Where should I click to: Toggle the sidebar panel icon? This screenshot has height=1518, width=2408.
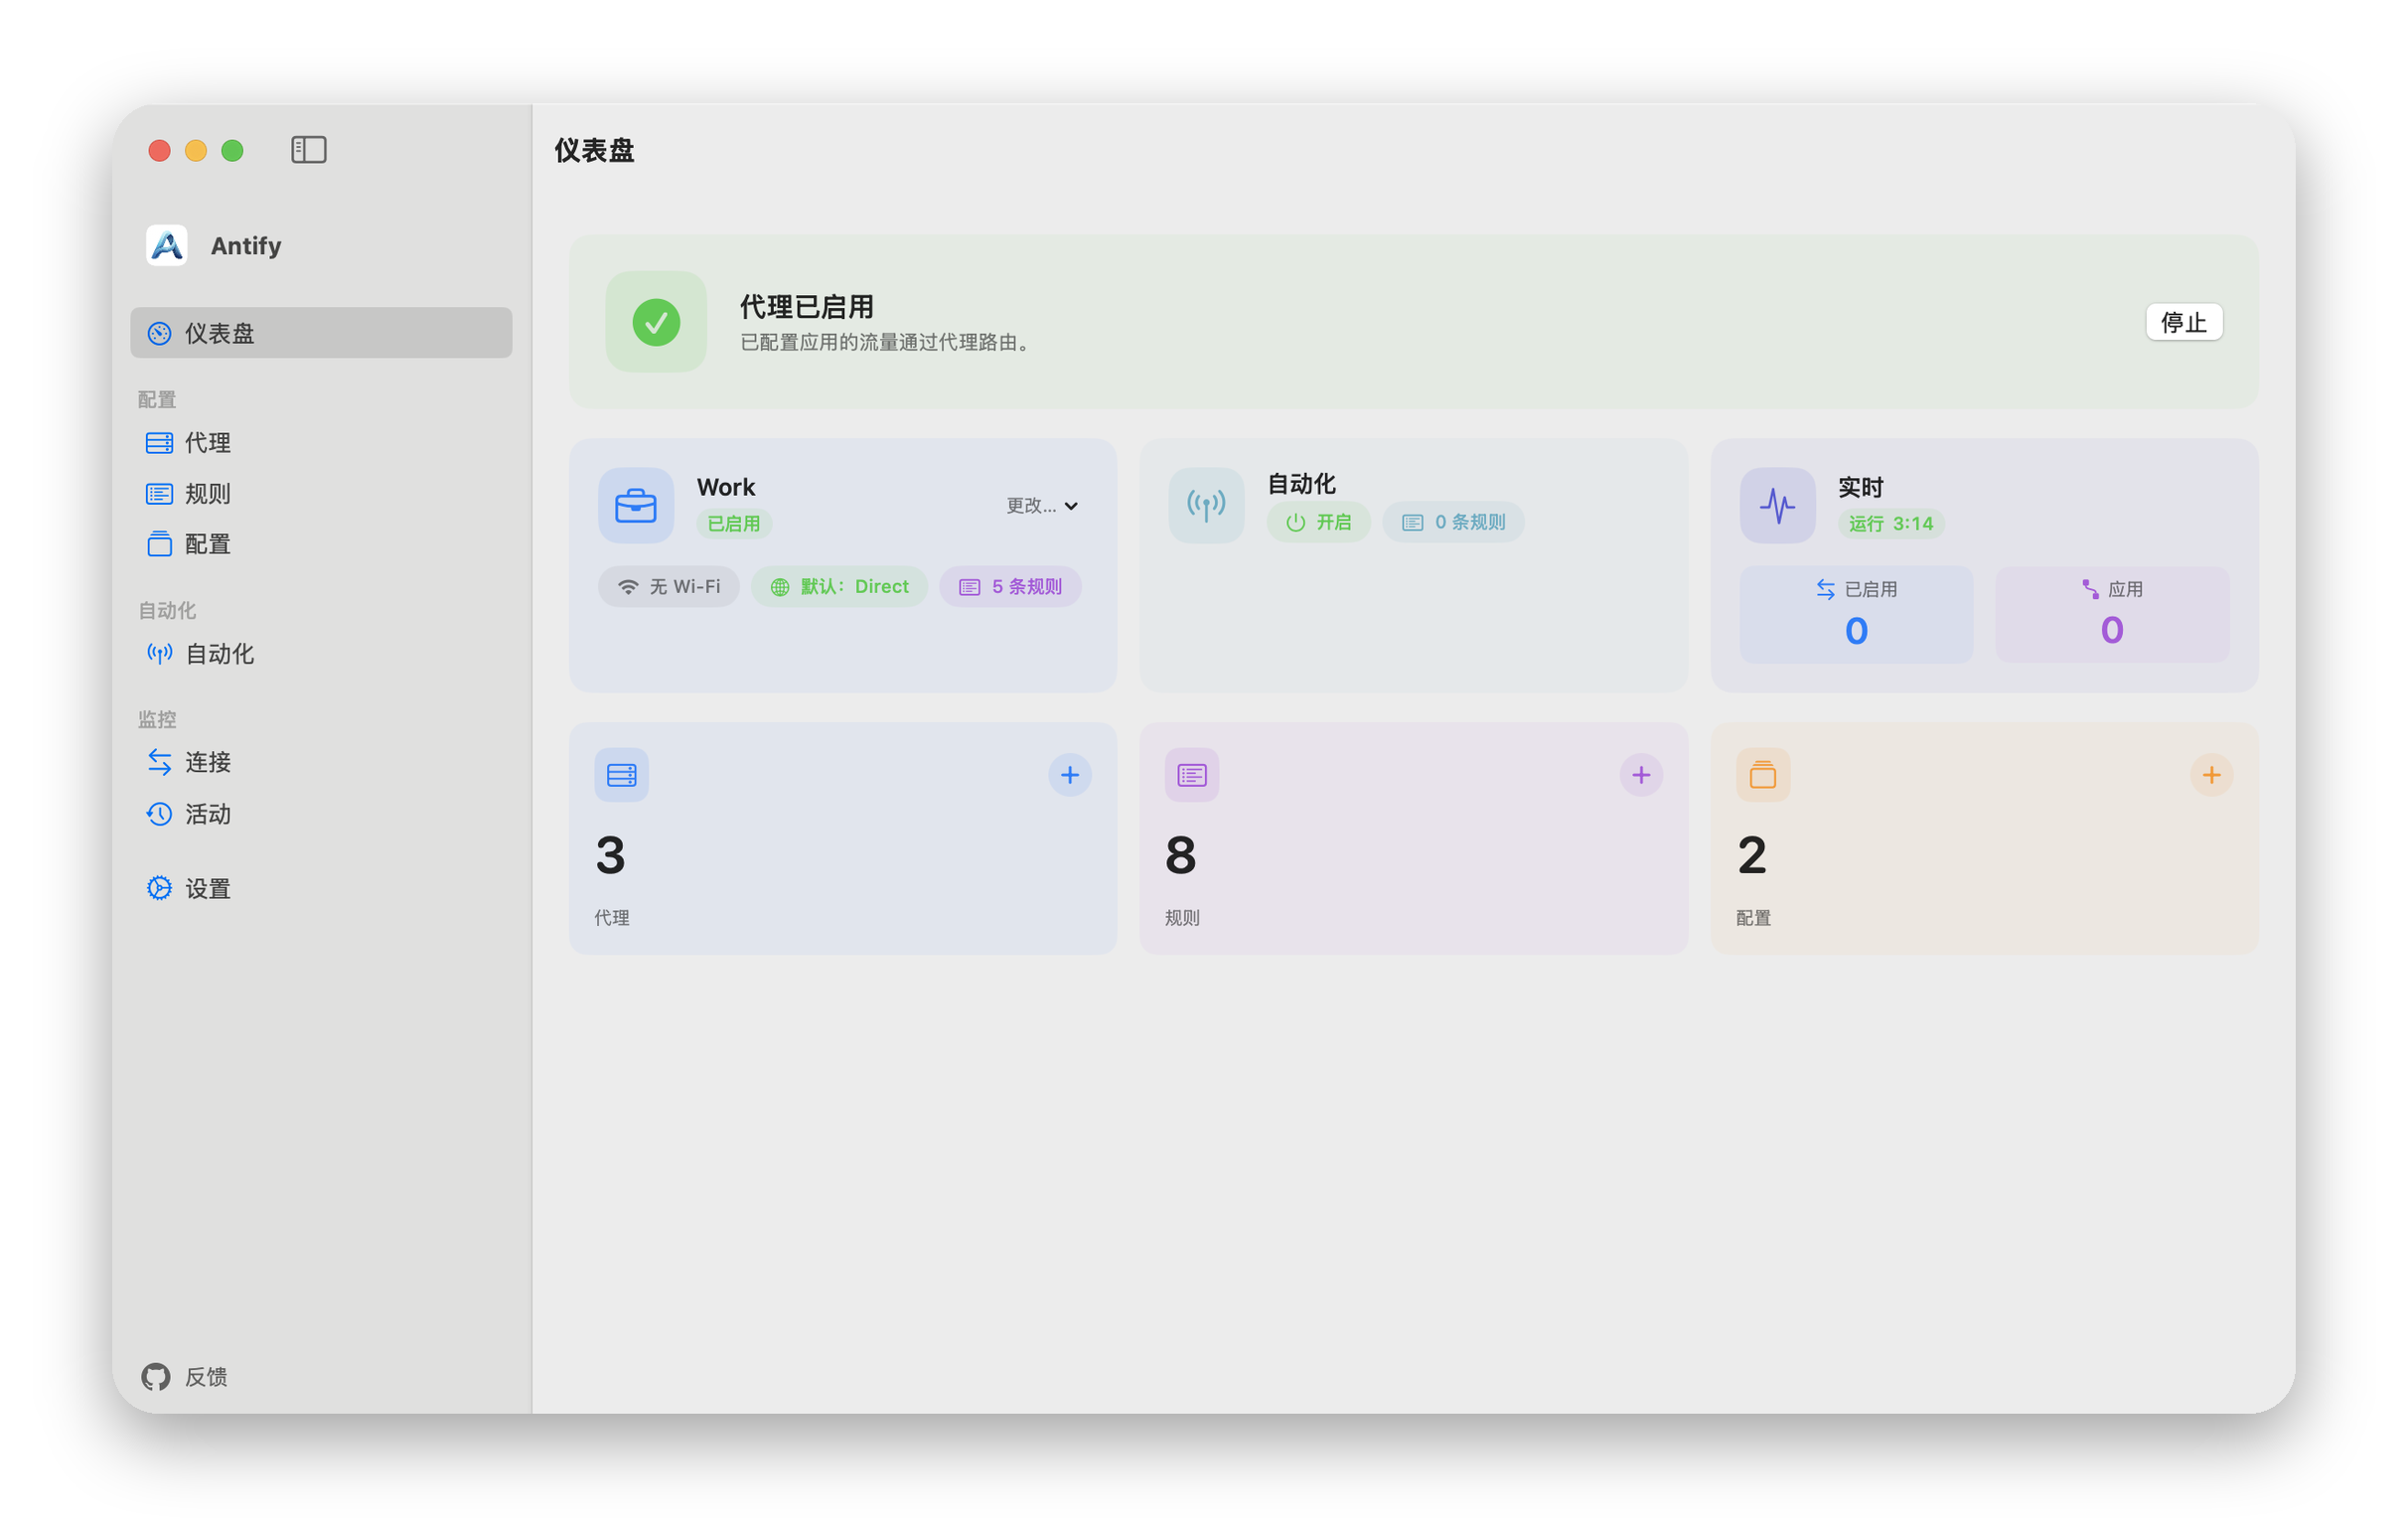[x=309, y=150]
